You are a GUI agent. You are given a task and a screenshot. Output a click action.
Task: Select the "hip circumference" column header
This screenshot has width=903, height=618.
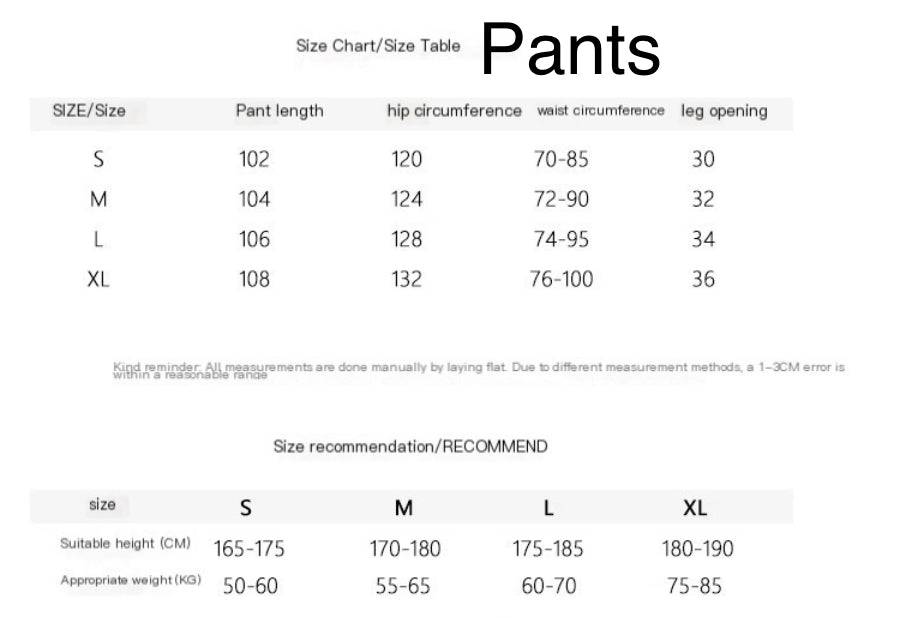454,111
